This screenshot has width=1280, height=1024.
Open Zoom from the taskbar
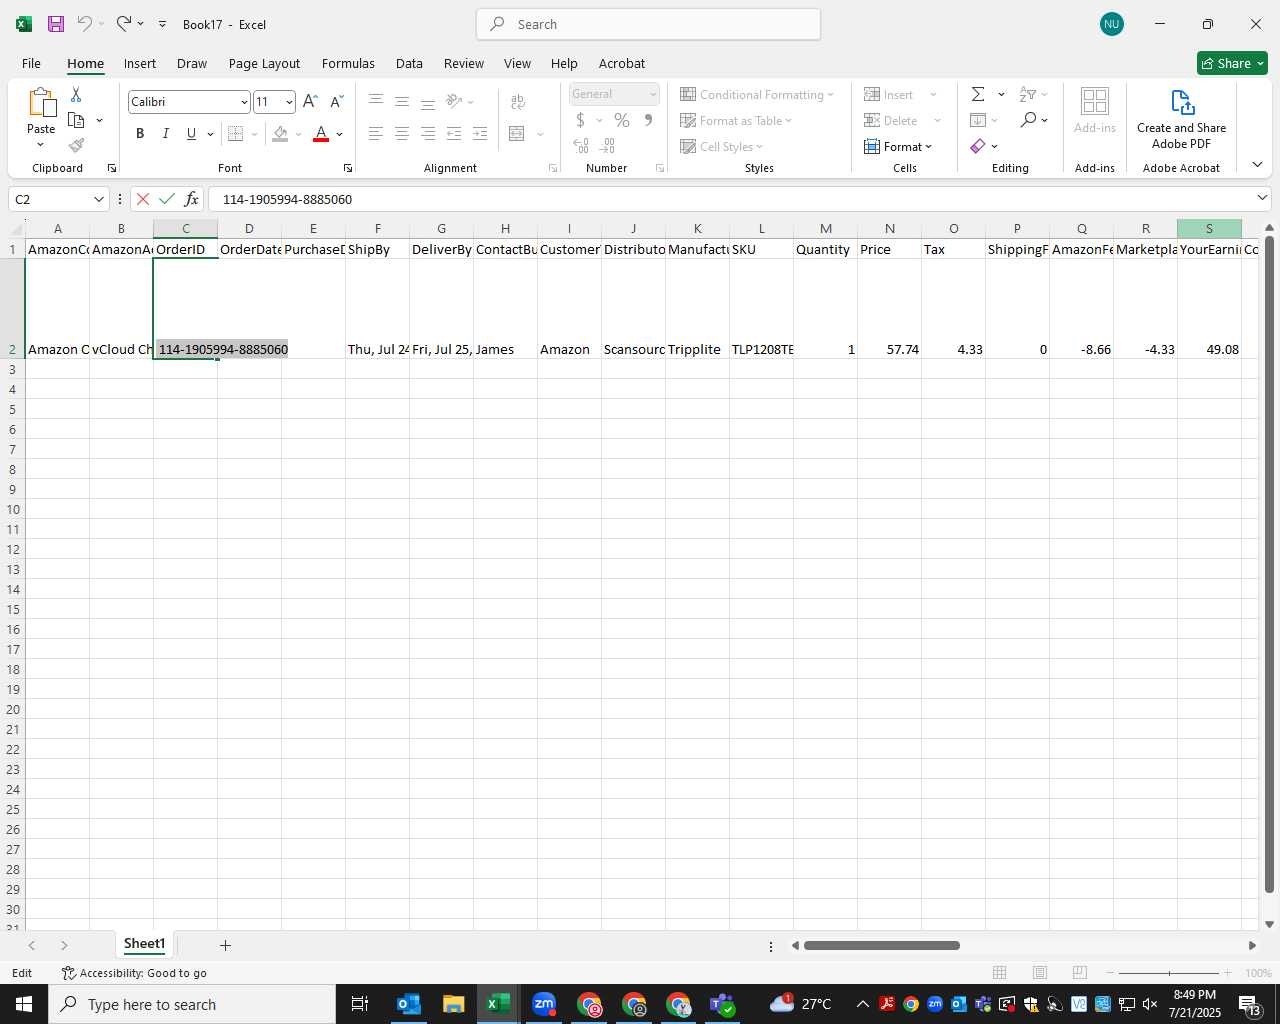pos(544,1004)
